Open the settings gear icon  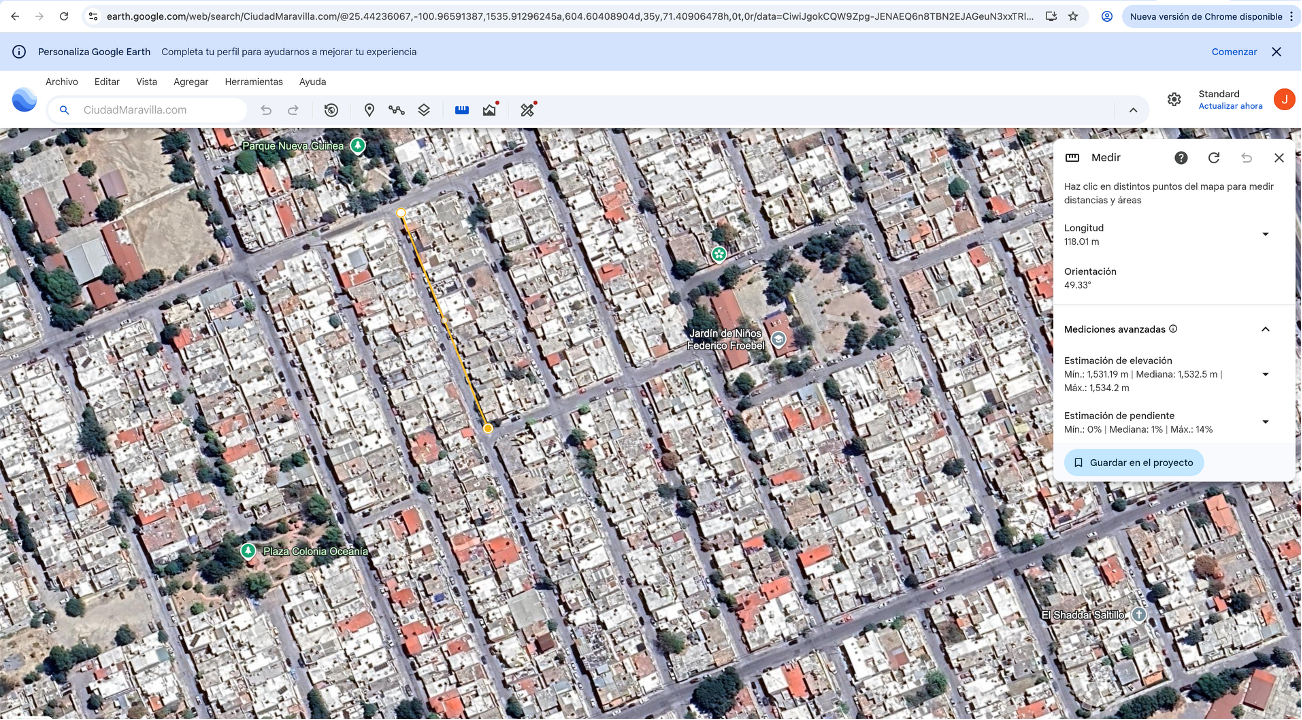click(x=1174, y=99)
